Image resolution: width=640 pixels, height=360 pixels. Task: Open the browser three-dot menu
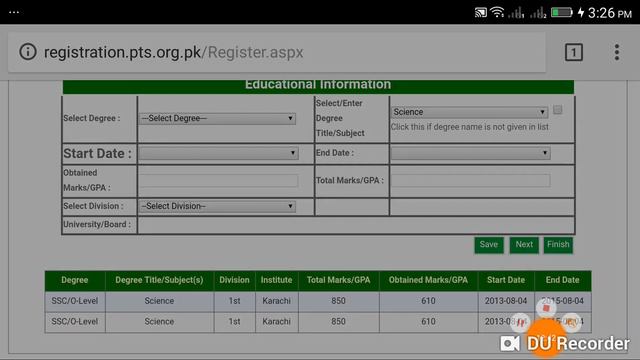(x=617, y=52)
